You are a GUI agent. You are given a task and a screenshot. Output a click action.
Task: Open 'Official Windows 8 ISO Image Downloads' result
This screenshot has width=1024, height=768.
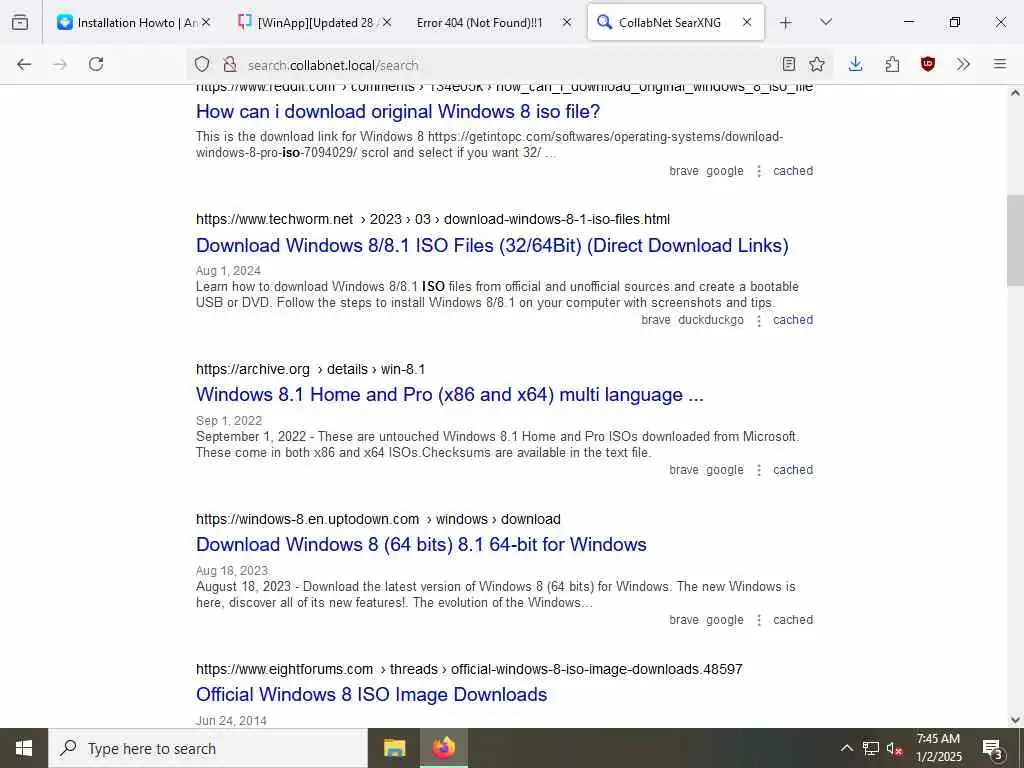[372, 694]
